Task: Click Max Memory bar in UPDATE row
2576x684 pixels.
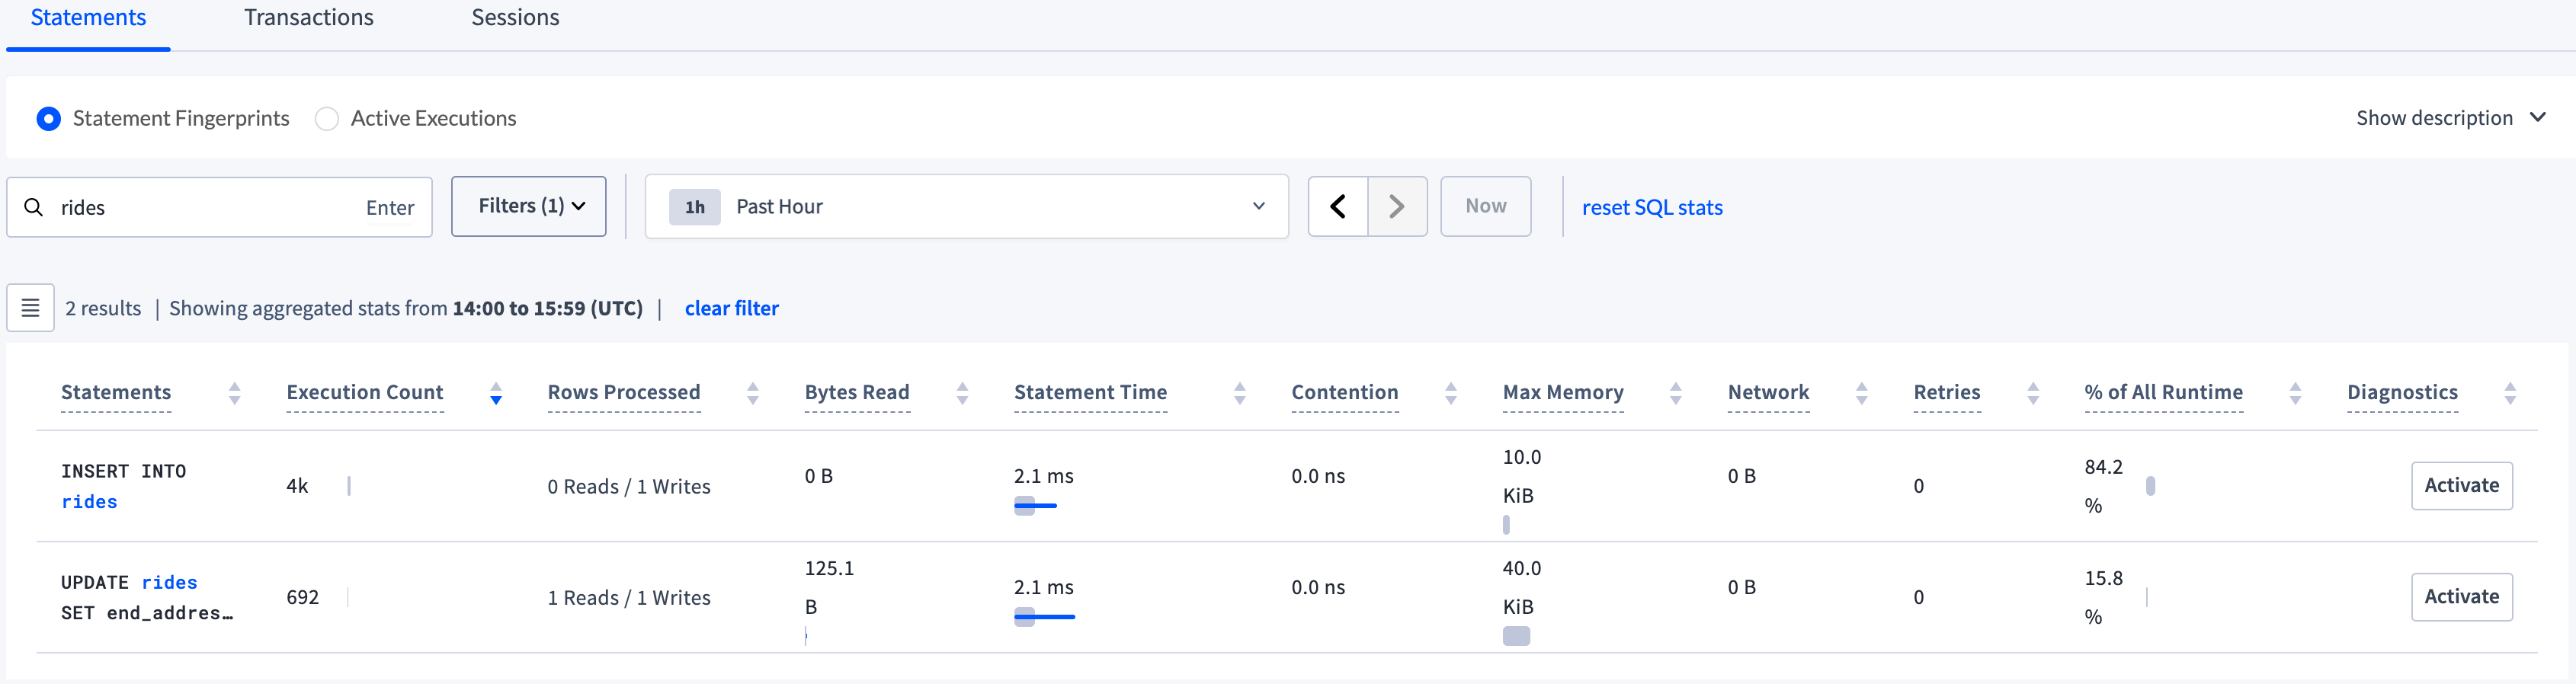Action: click(x=1516, y=636)
